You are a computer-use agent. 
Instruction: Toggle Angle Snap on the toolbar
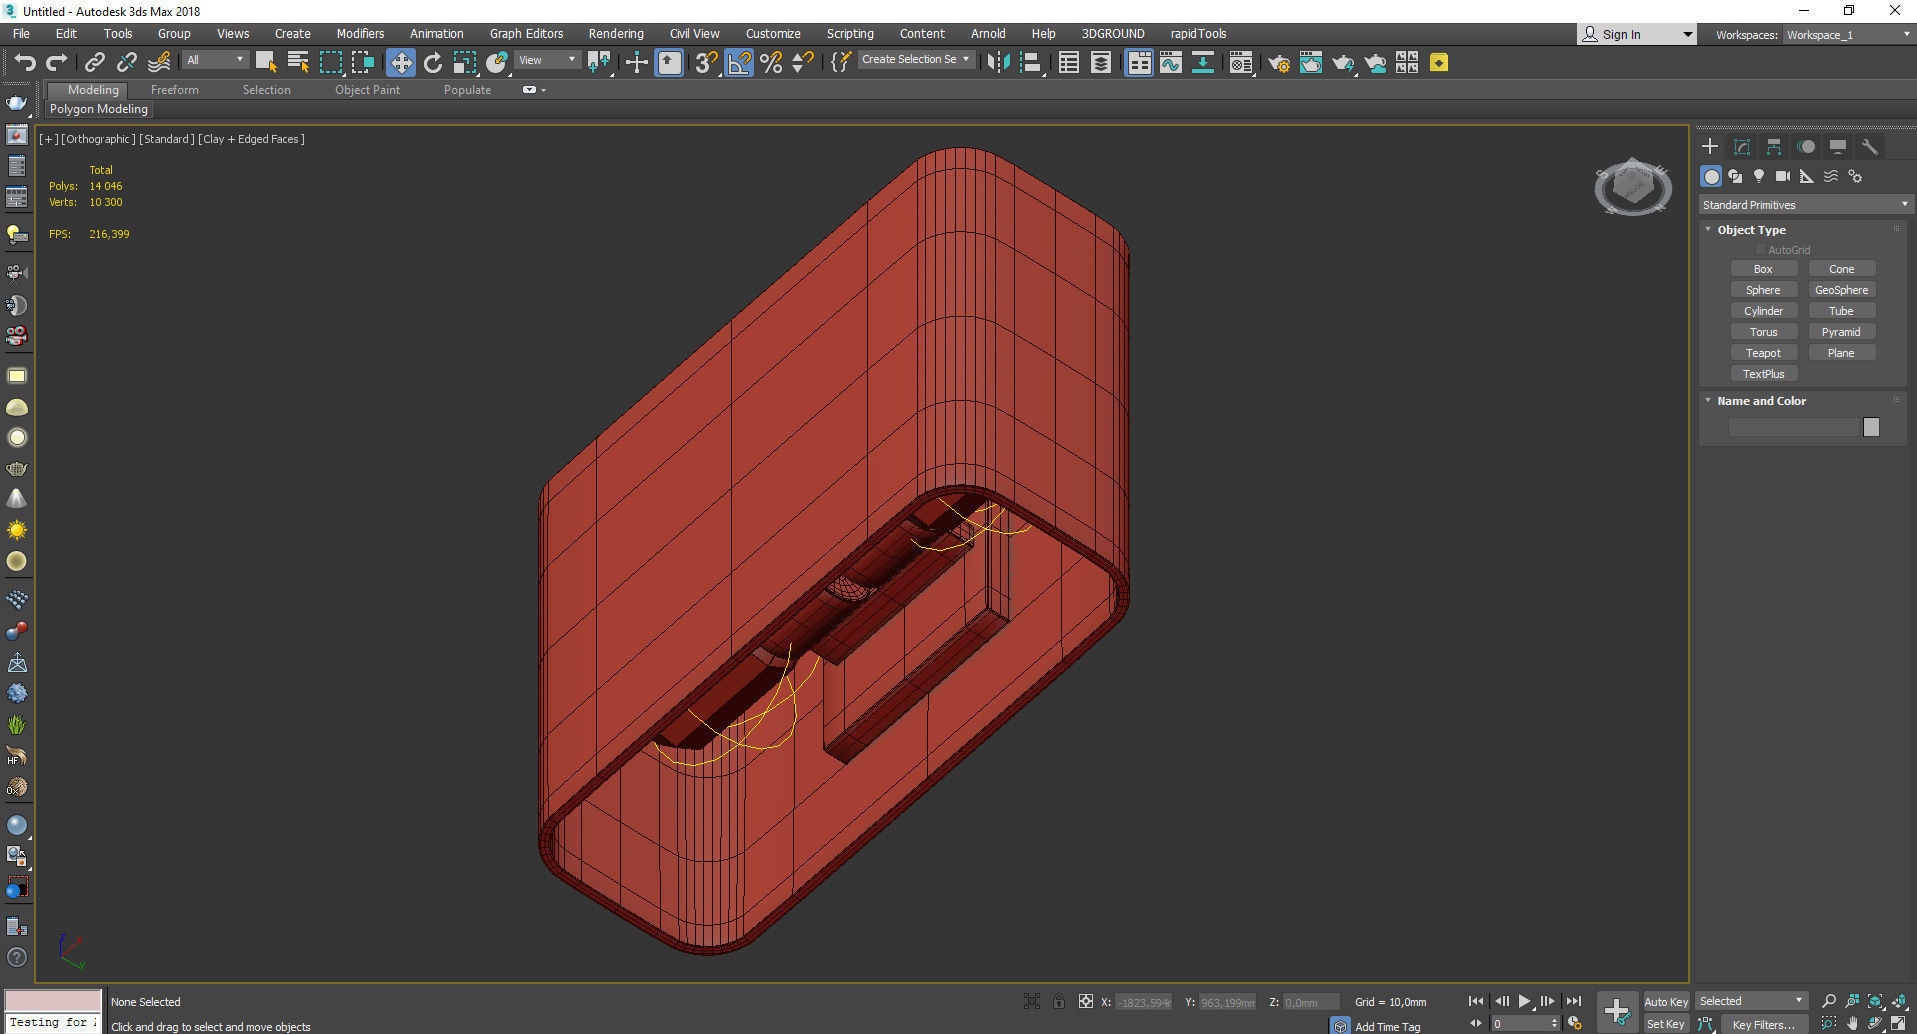click(739, 63)
